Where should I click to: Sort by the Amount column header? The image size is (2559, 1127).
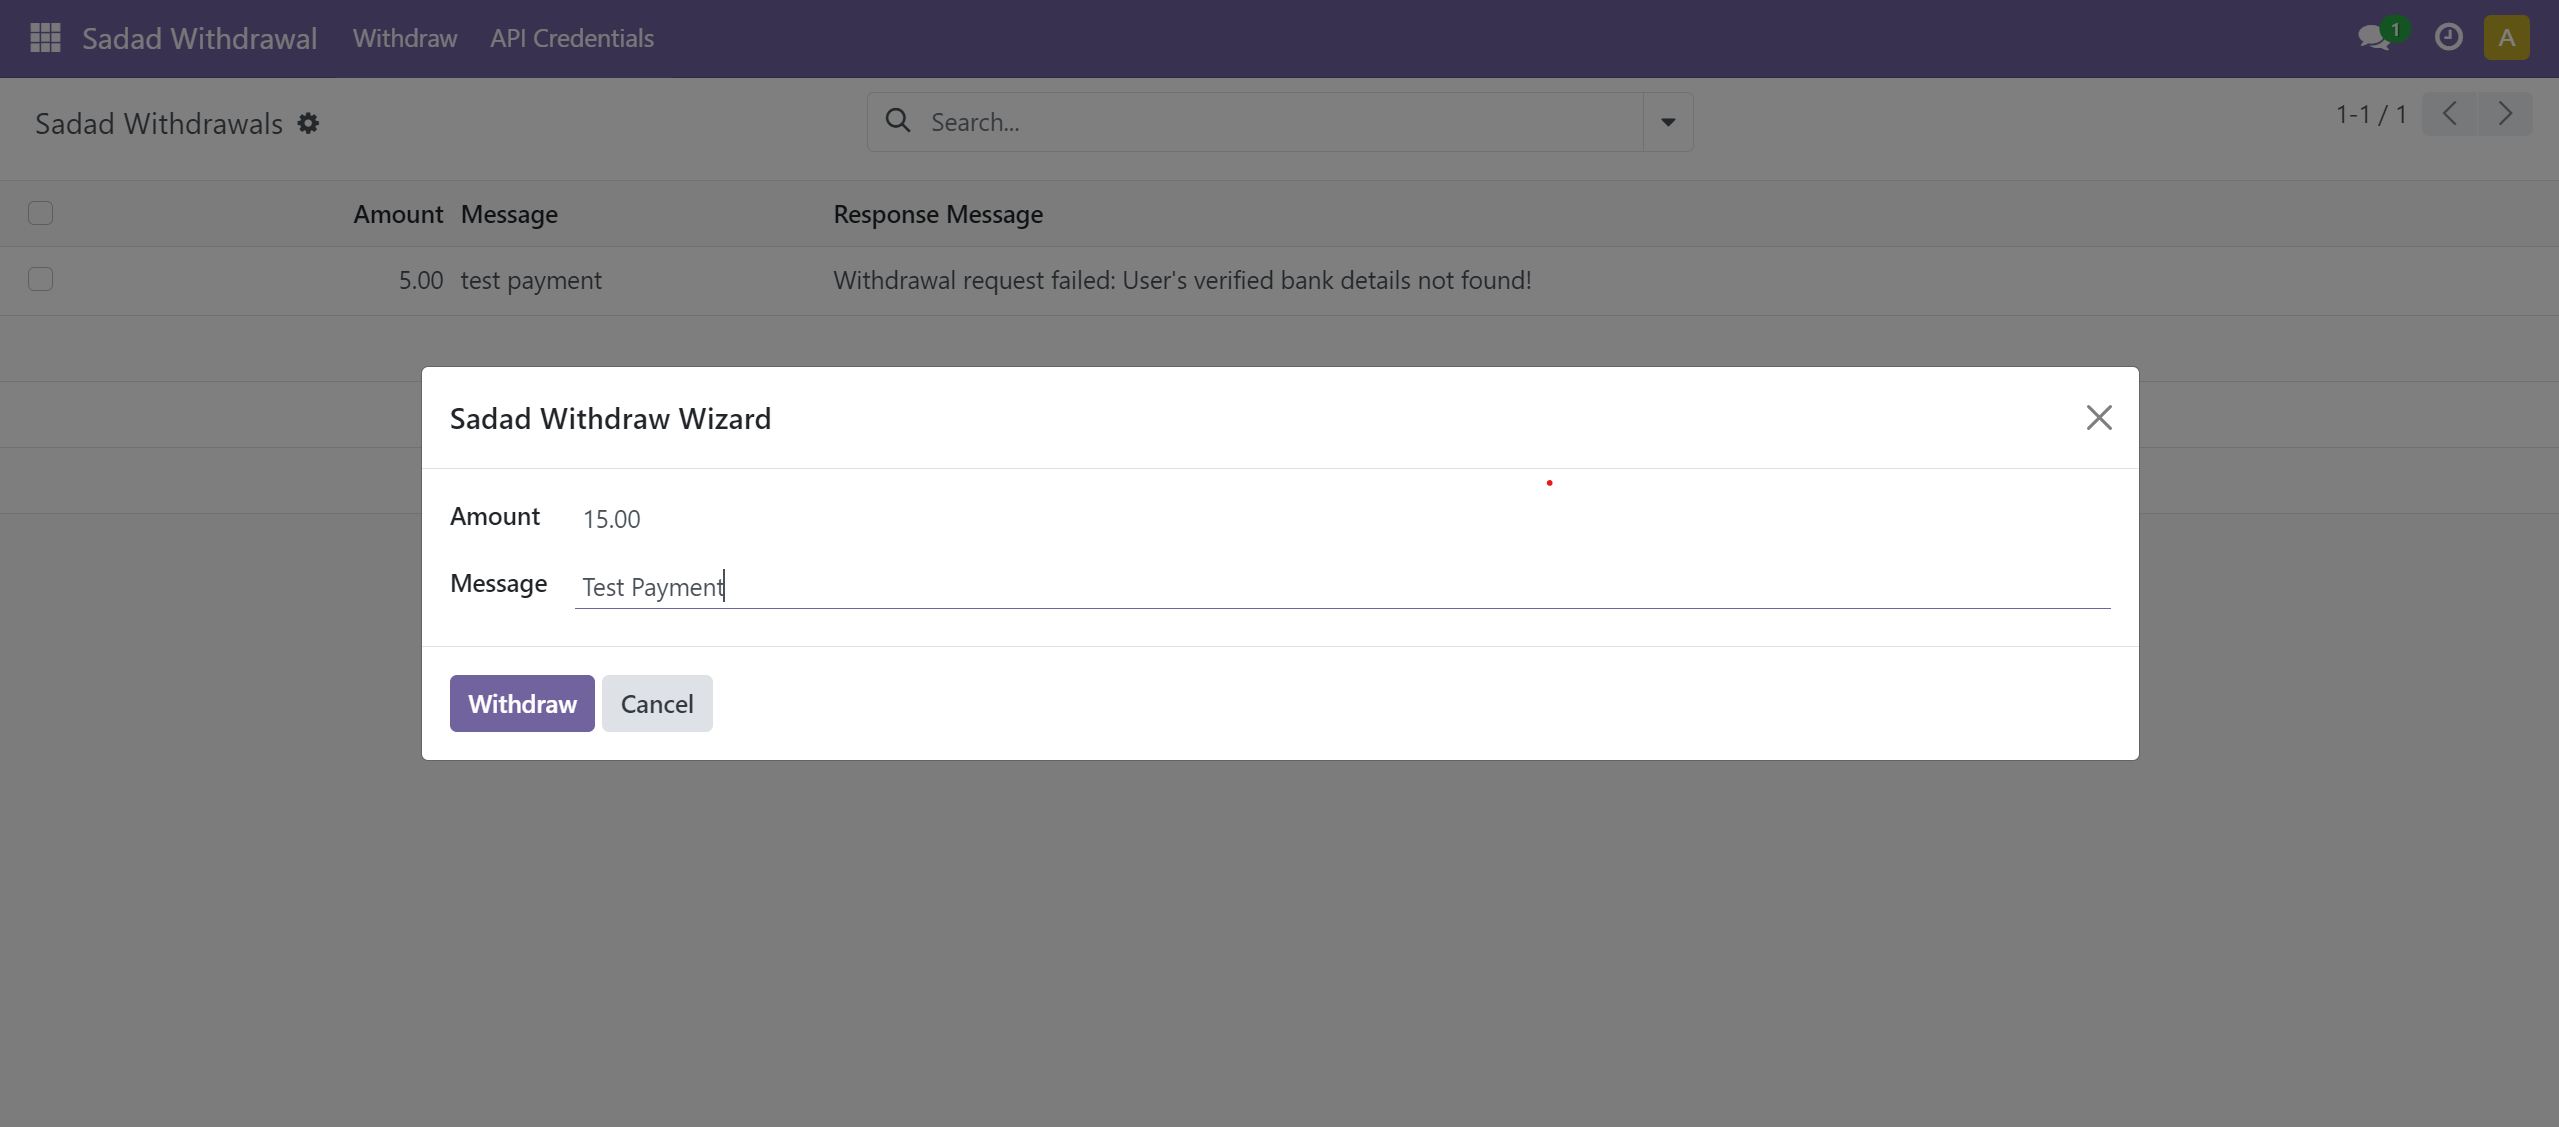(x=398, y=214)
